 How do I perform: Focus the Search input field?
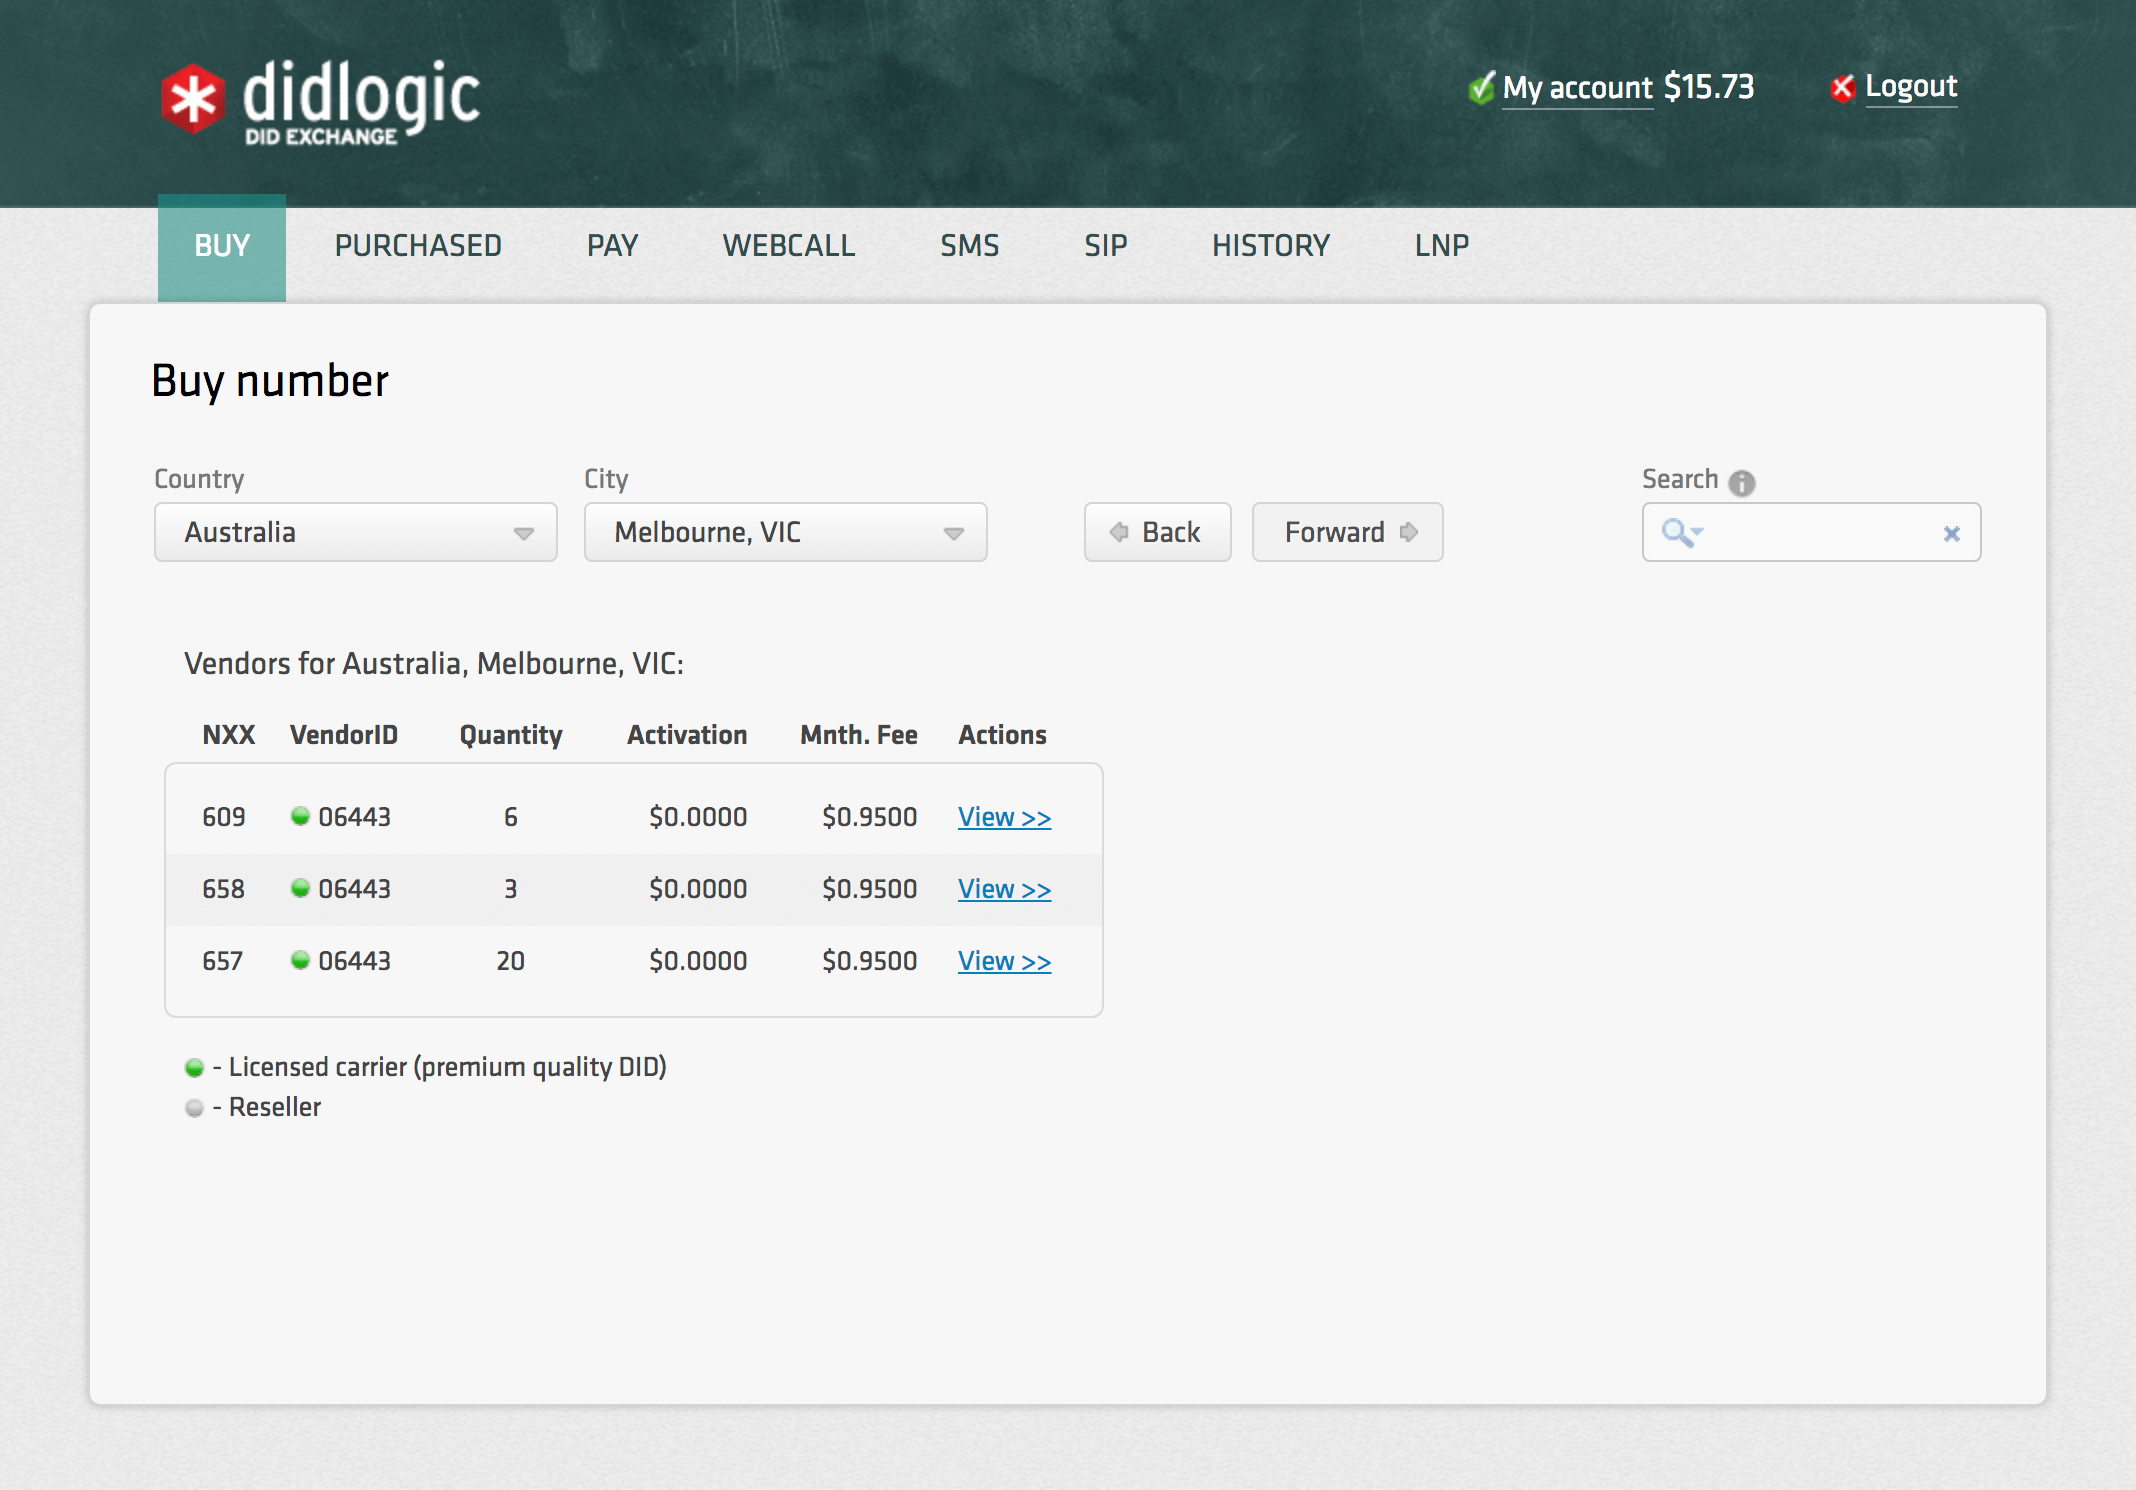pos(1820,532)
